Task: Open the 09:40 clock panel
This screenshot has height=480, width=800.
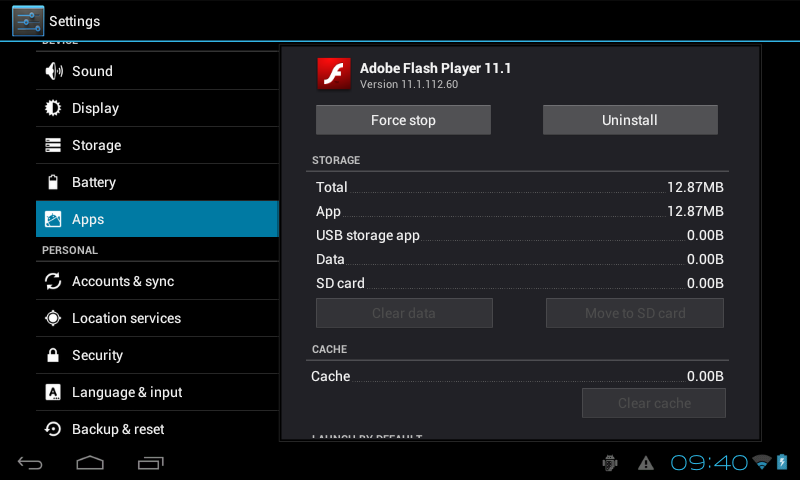Action: click(x=709, y=463)
